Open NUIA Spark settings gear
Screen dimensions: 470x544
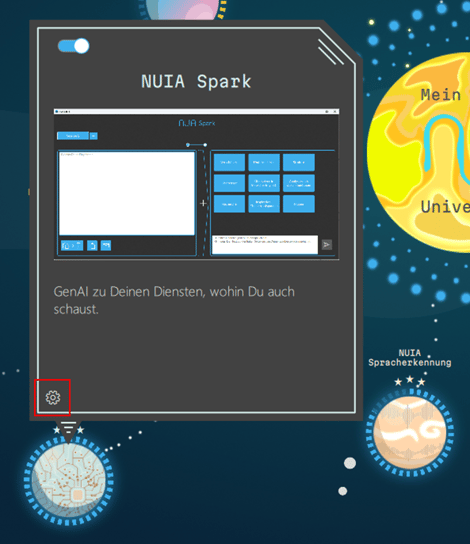click(53, 397)
